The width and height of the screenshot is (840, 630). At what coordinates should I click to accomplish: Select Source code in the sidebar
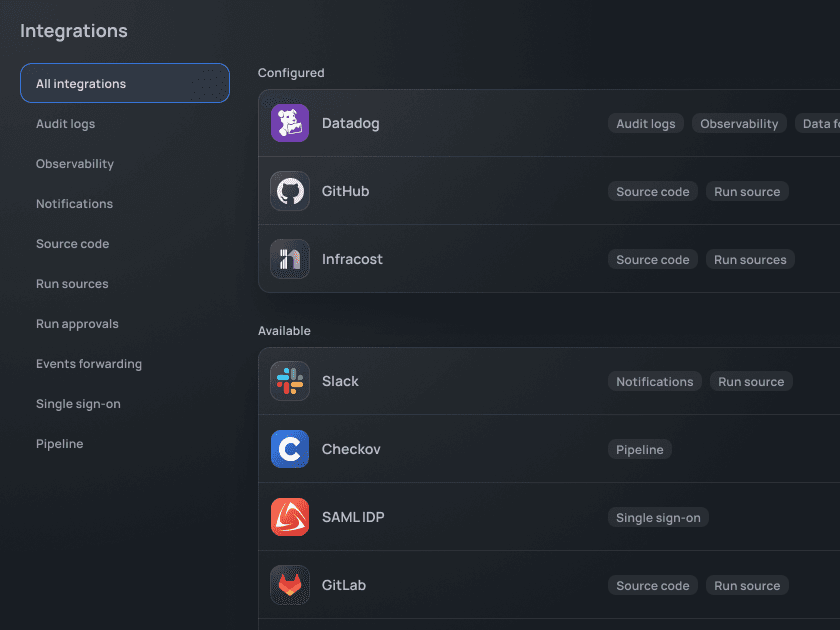click(x=72, y=243)
